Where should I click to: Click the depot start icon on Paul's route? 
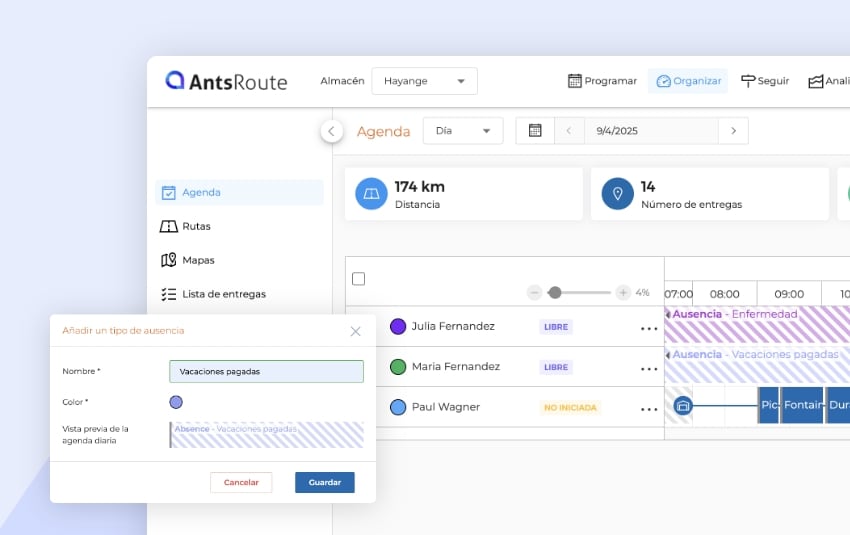[683, 406]
